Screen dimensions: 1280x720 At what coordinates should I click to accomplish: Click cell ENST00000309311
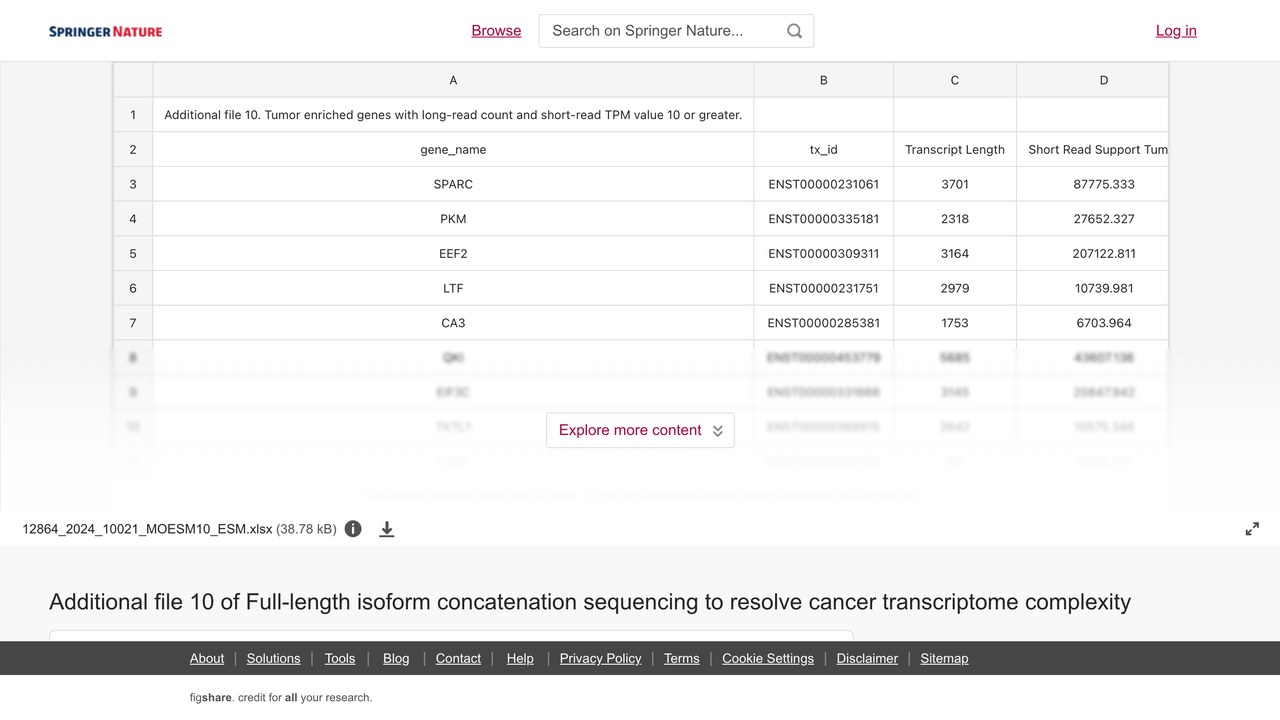[823, 253]
